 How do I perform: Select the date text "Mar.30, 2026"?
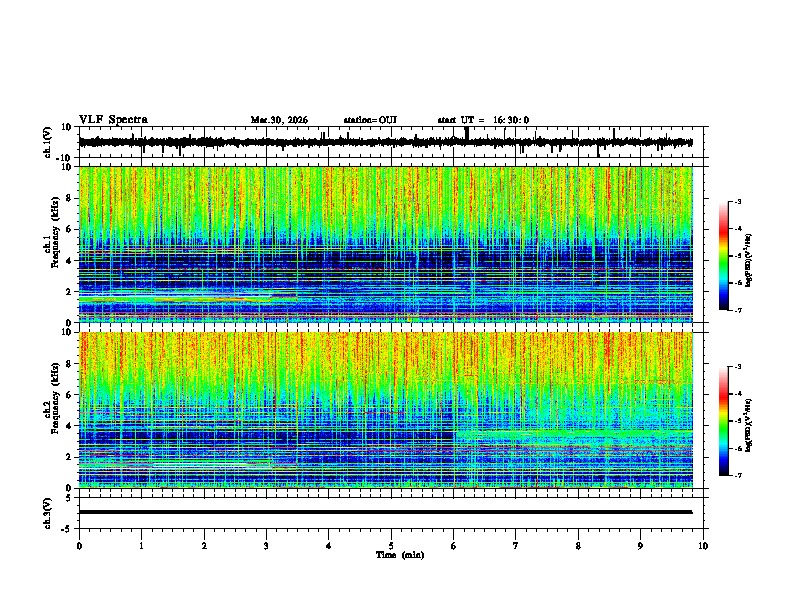click(279, 120)
